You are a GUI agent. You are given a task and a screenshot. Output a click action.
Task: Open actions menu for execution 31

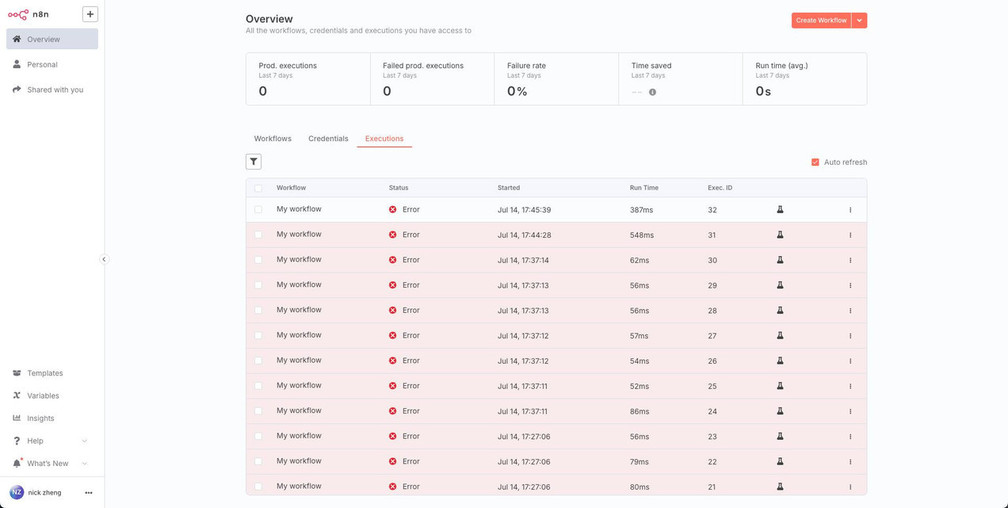(850, 235)
